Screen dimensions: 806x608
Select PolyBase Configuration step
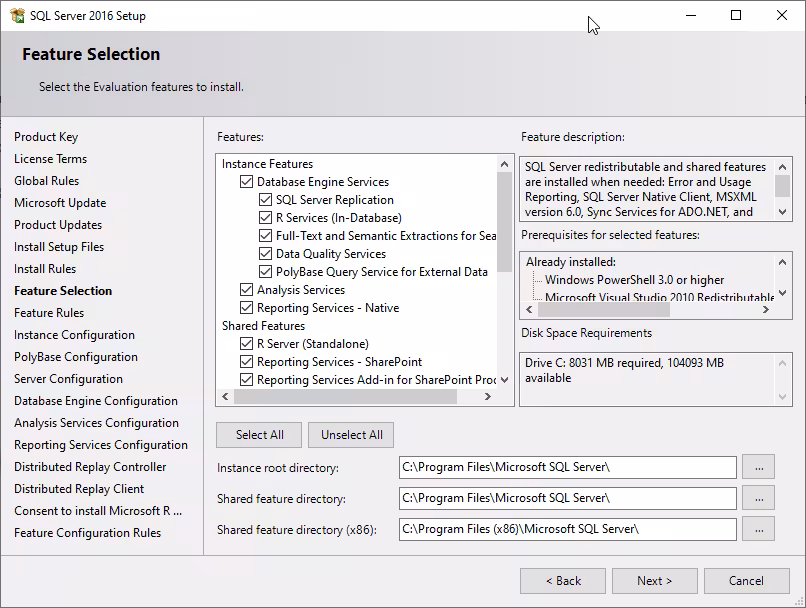point(76,357)
